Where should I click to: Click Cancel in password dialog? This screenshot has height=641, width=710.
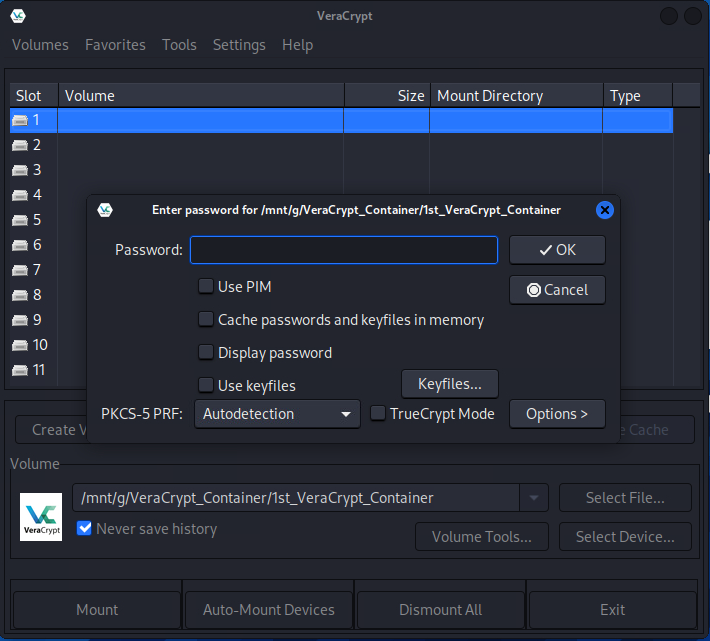point(557,290)
